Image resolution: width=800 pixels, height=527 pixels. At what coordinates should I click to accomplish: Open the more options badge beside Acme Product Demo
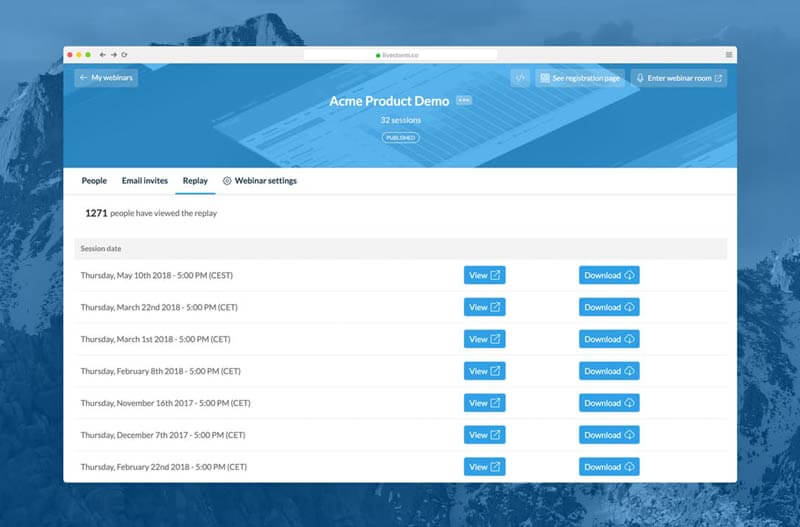[464, 101]
